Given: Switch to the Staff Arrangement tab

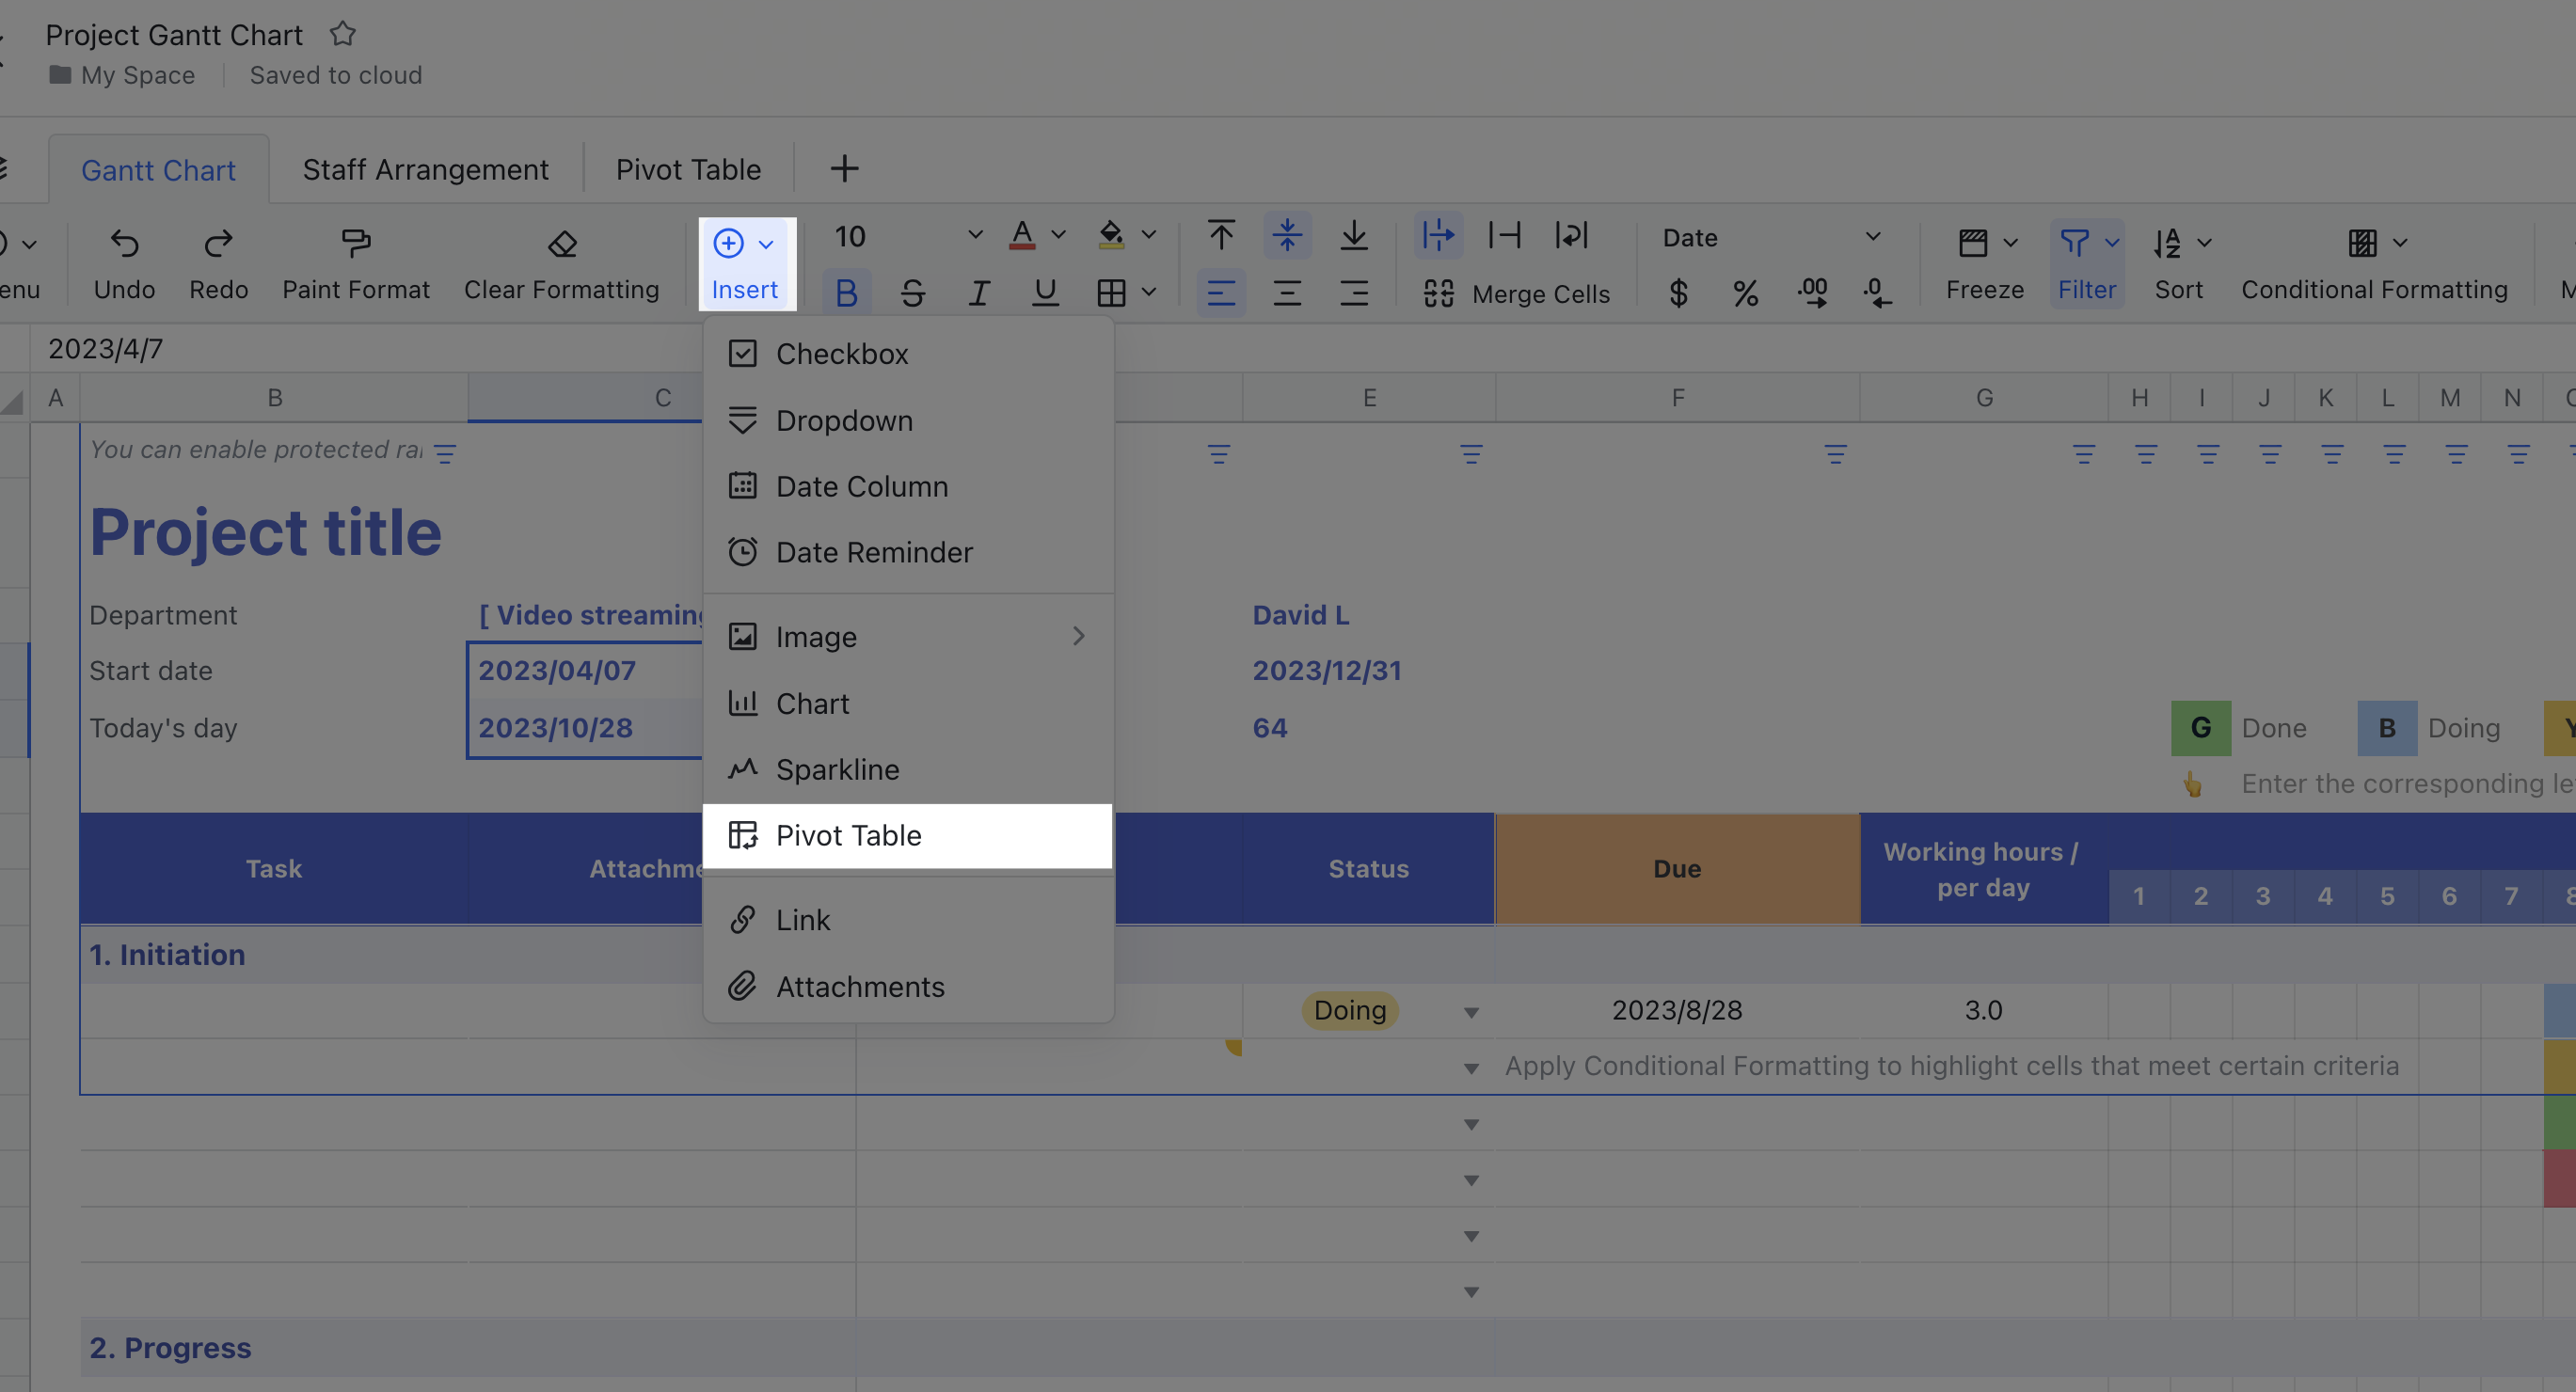Looking at the screenshot, I should (426, 169).
